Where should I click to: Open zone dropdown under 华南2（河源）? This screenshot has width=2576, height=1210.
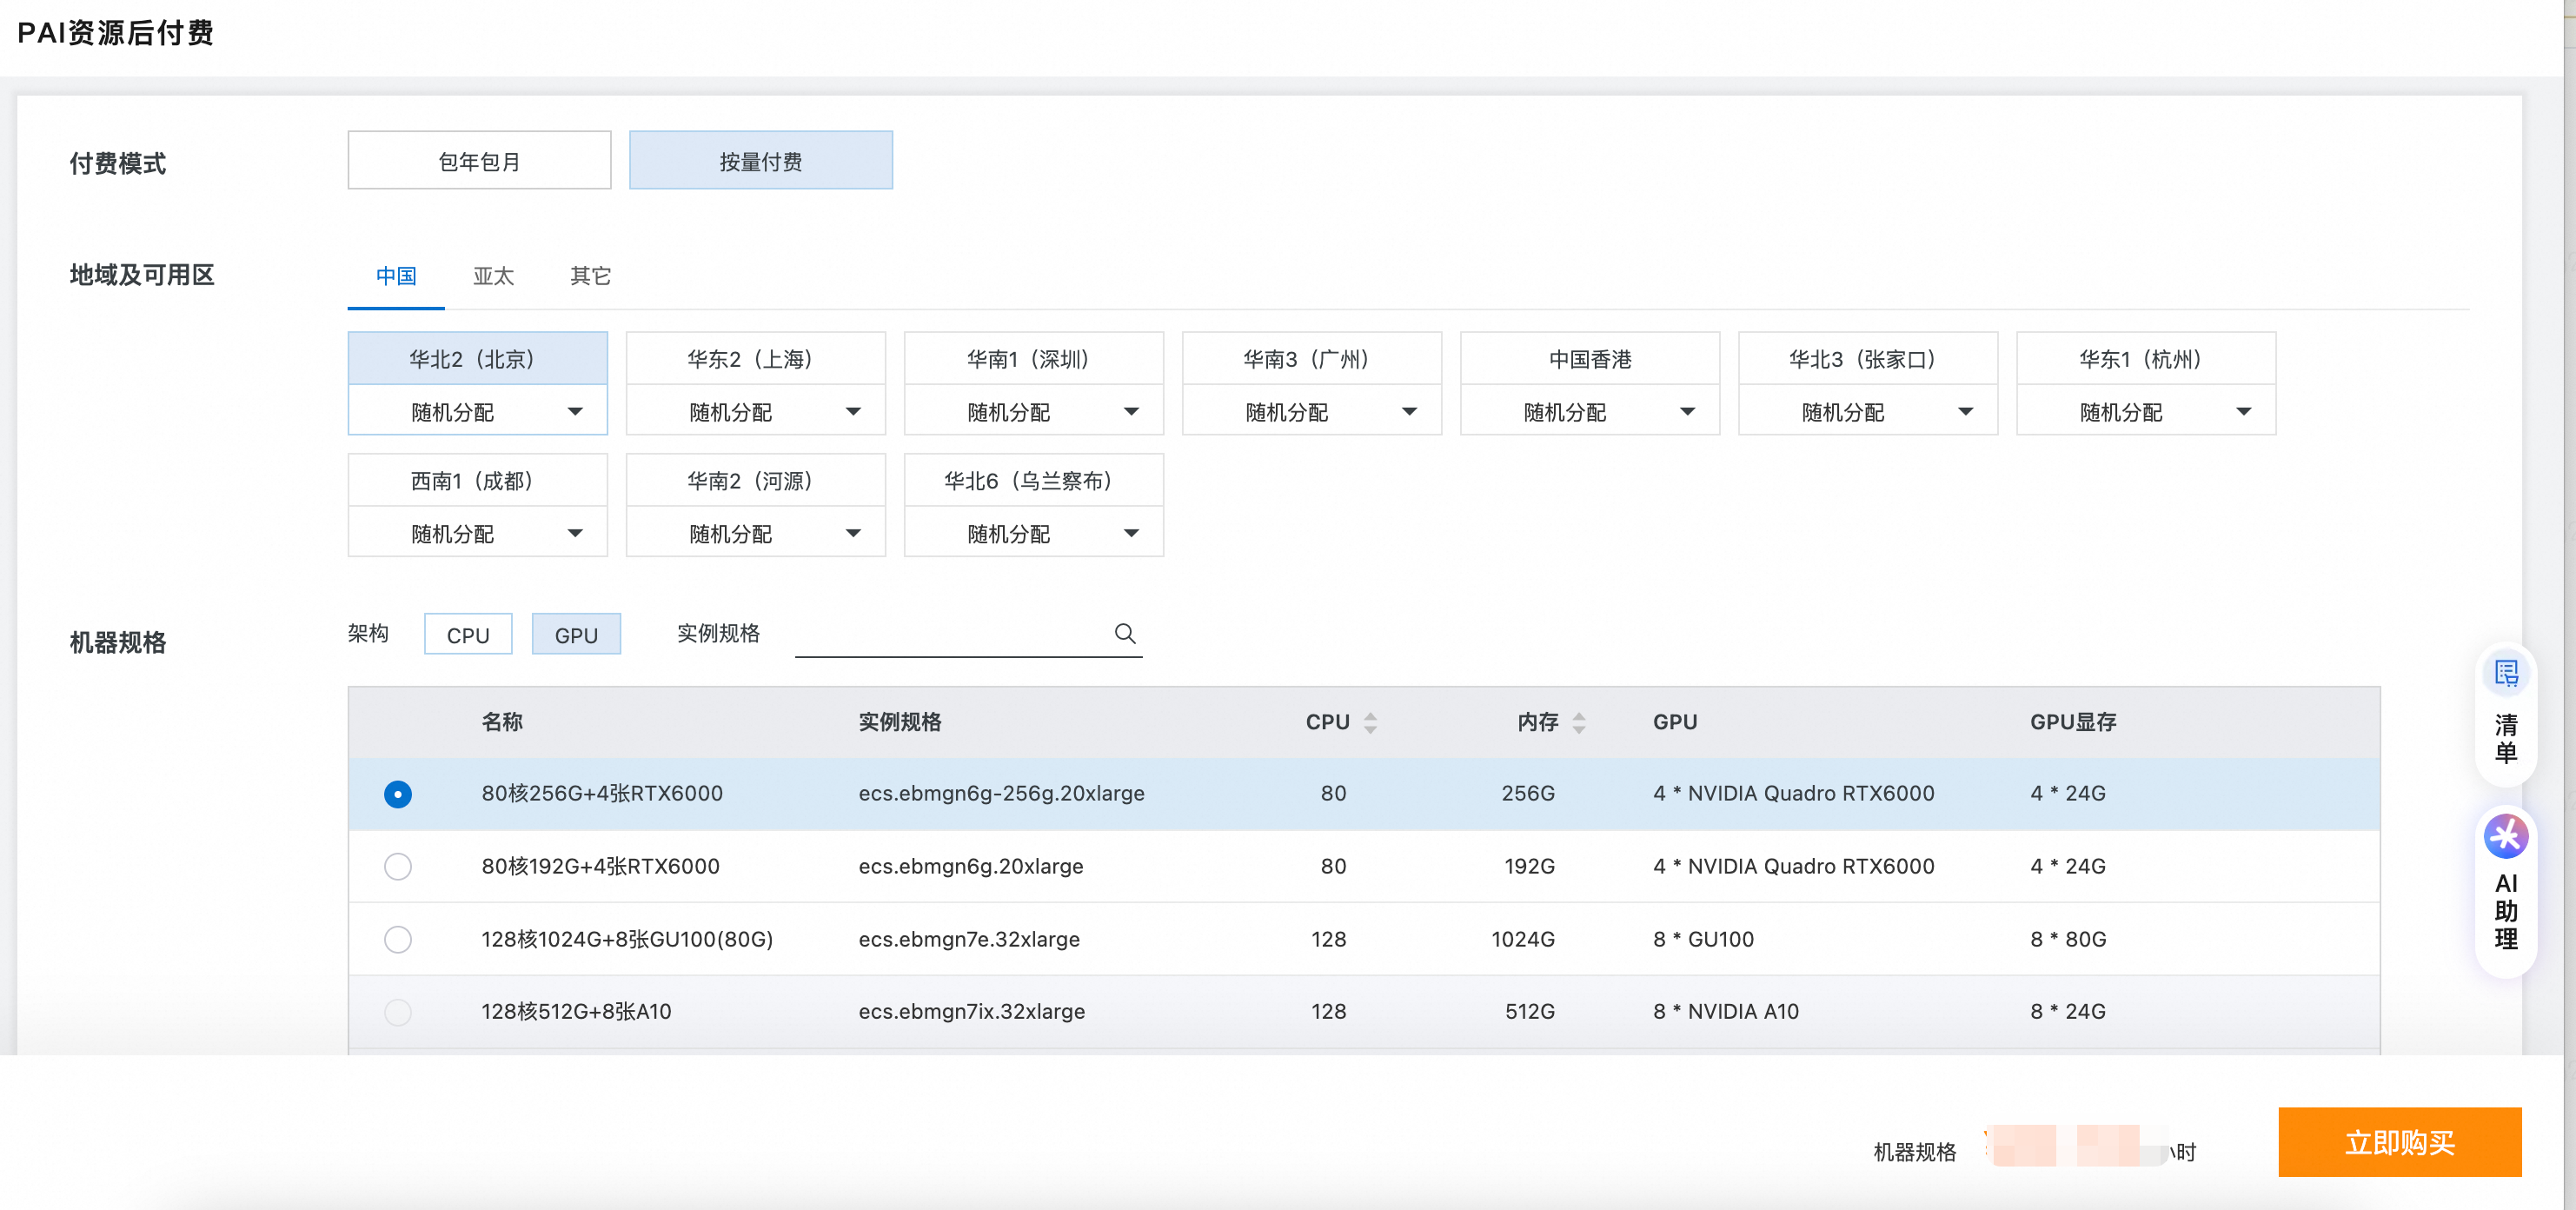[x=756, y=534]
